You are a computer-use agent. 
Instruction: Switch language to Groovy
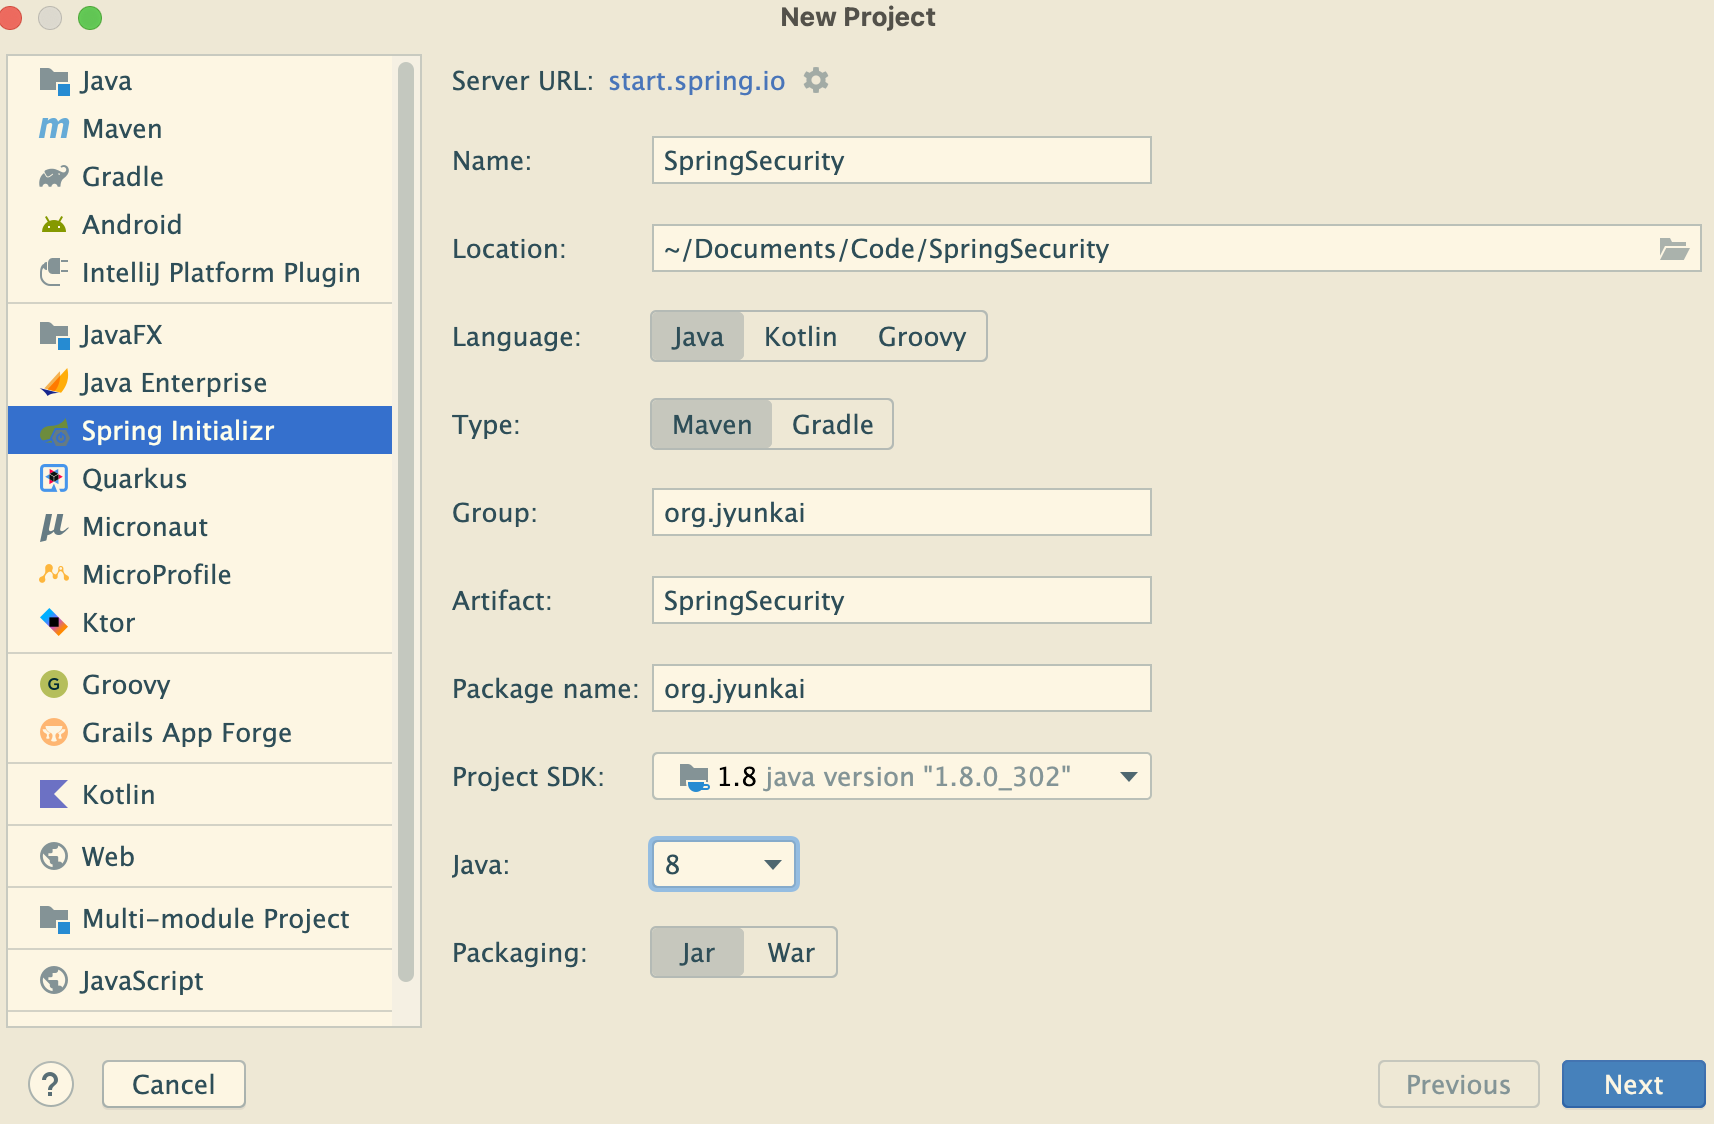(x=922, y=337)
